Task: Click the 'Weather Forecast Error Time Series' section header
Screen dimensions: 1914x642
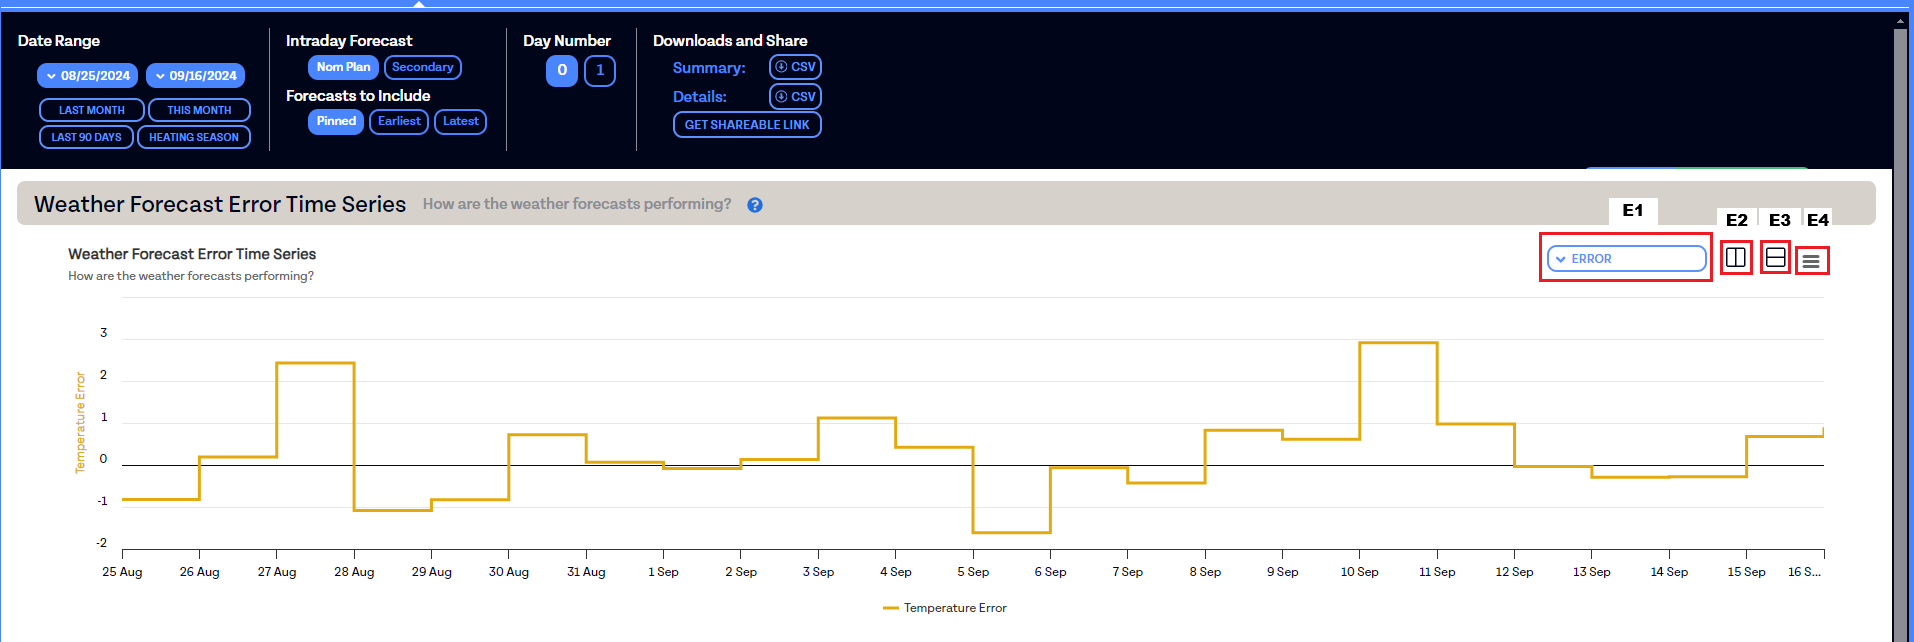Action: [220, 204]
